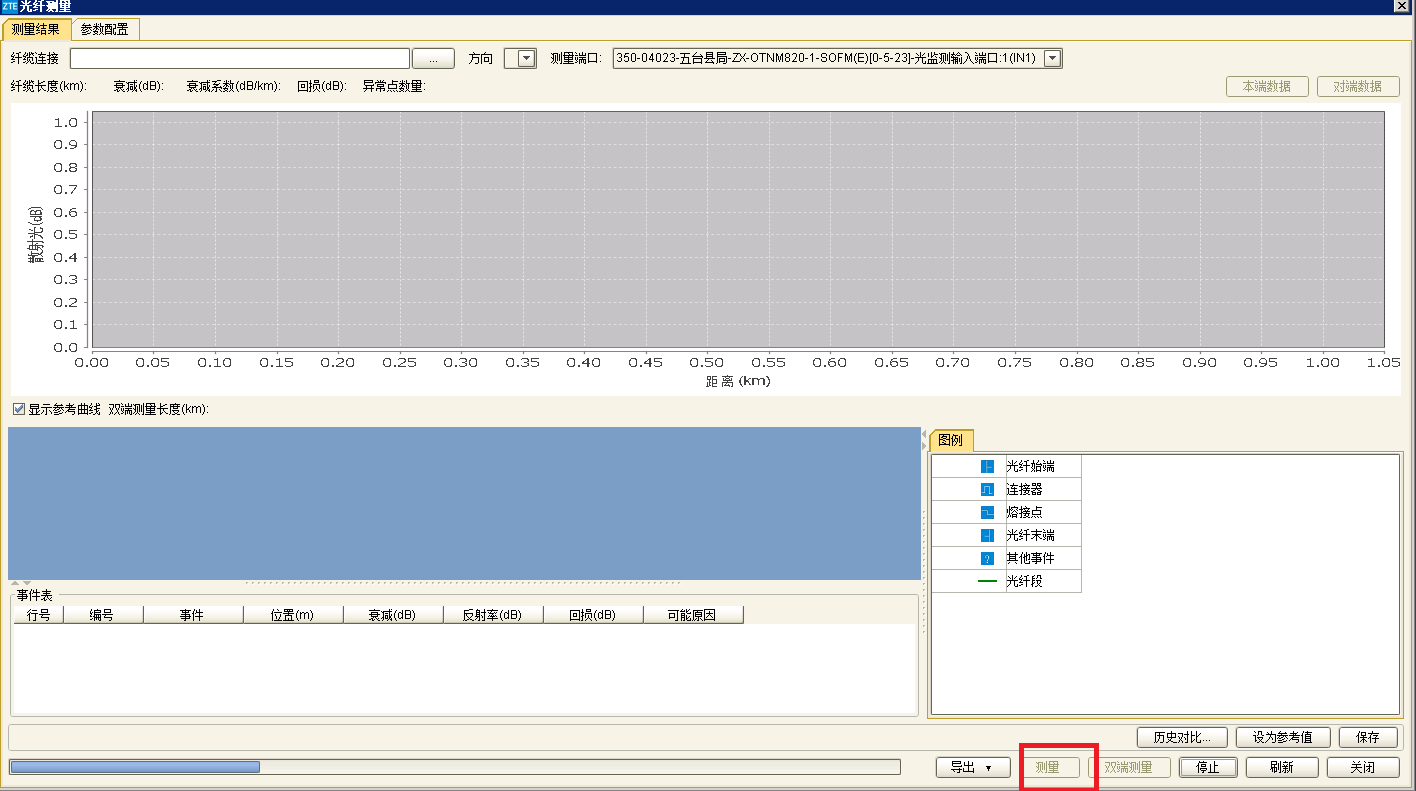Image resolution: width=1416 pixels, height=791 pixels.
Task: Click the 熔接点 legend icon
Action: (x=987, y=512)
